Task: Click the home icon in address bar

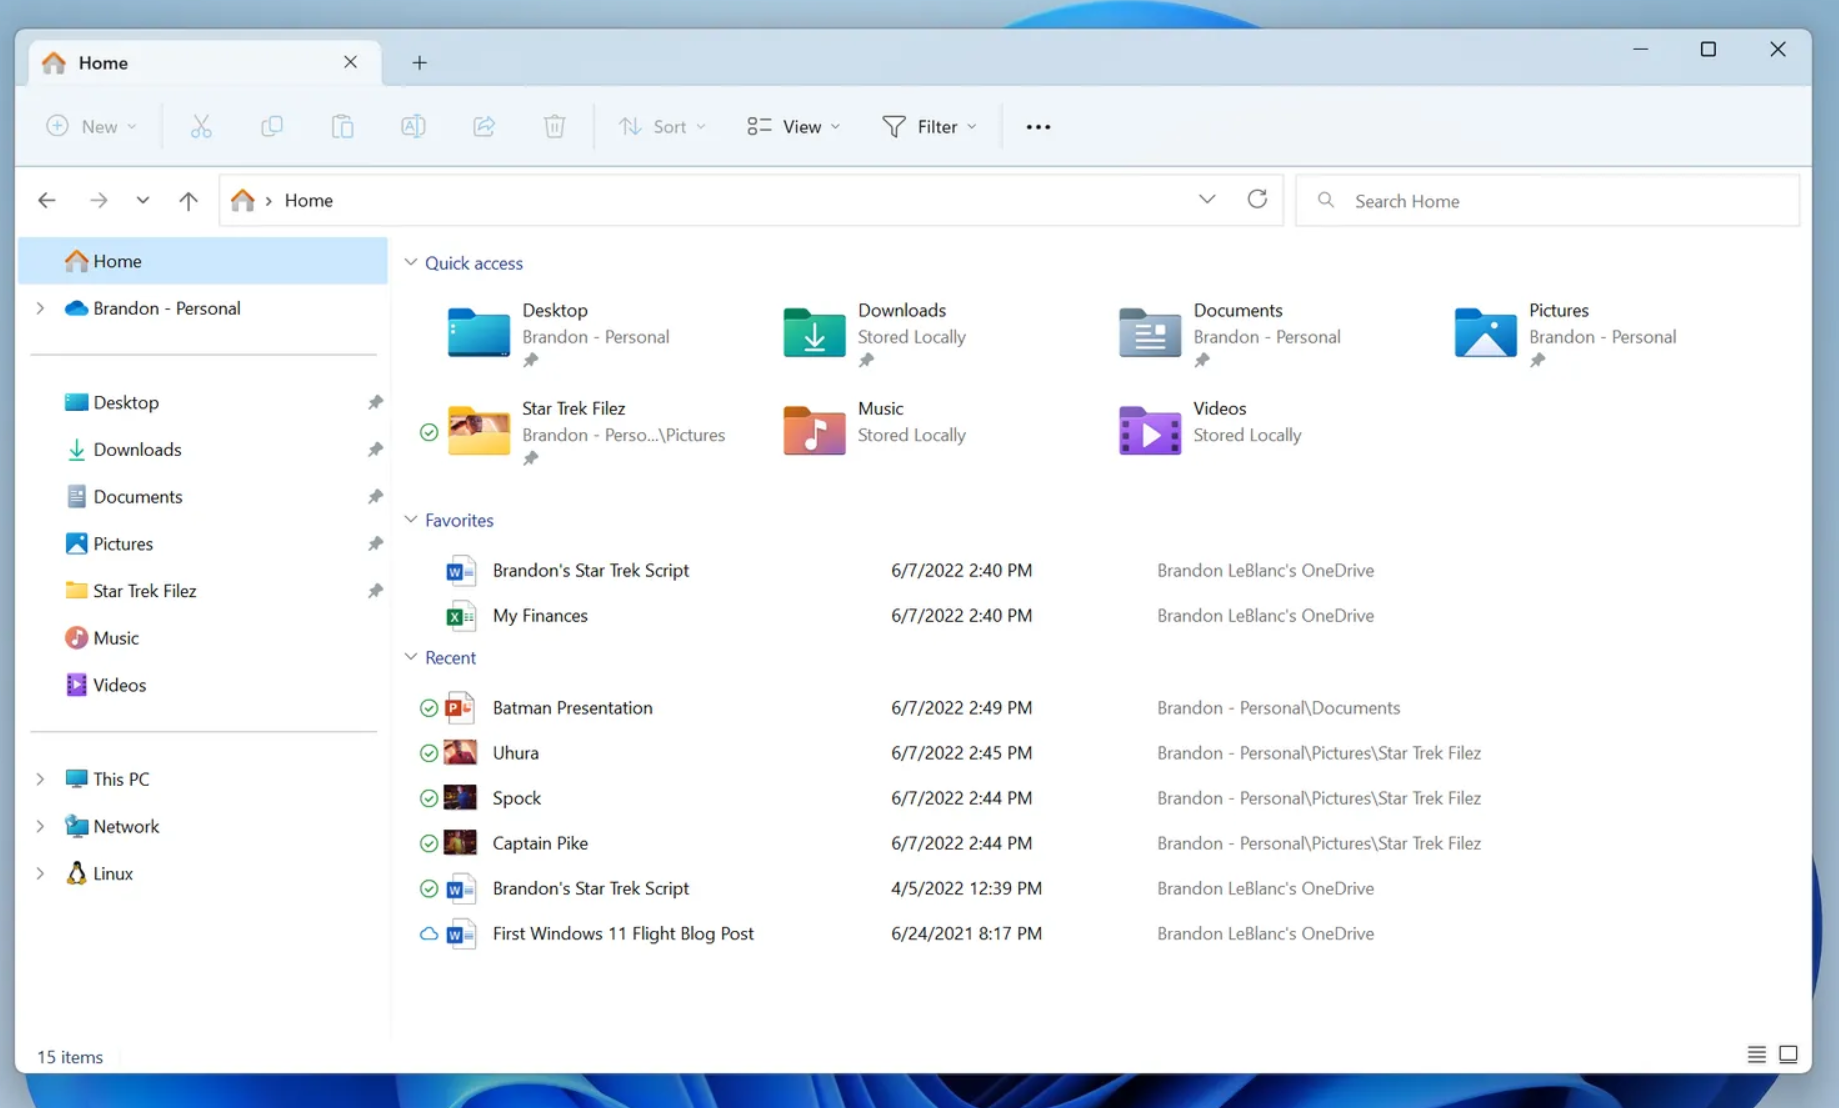Action: [x=242, y=200]
